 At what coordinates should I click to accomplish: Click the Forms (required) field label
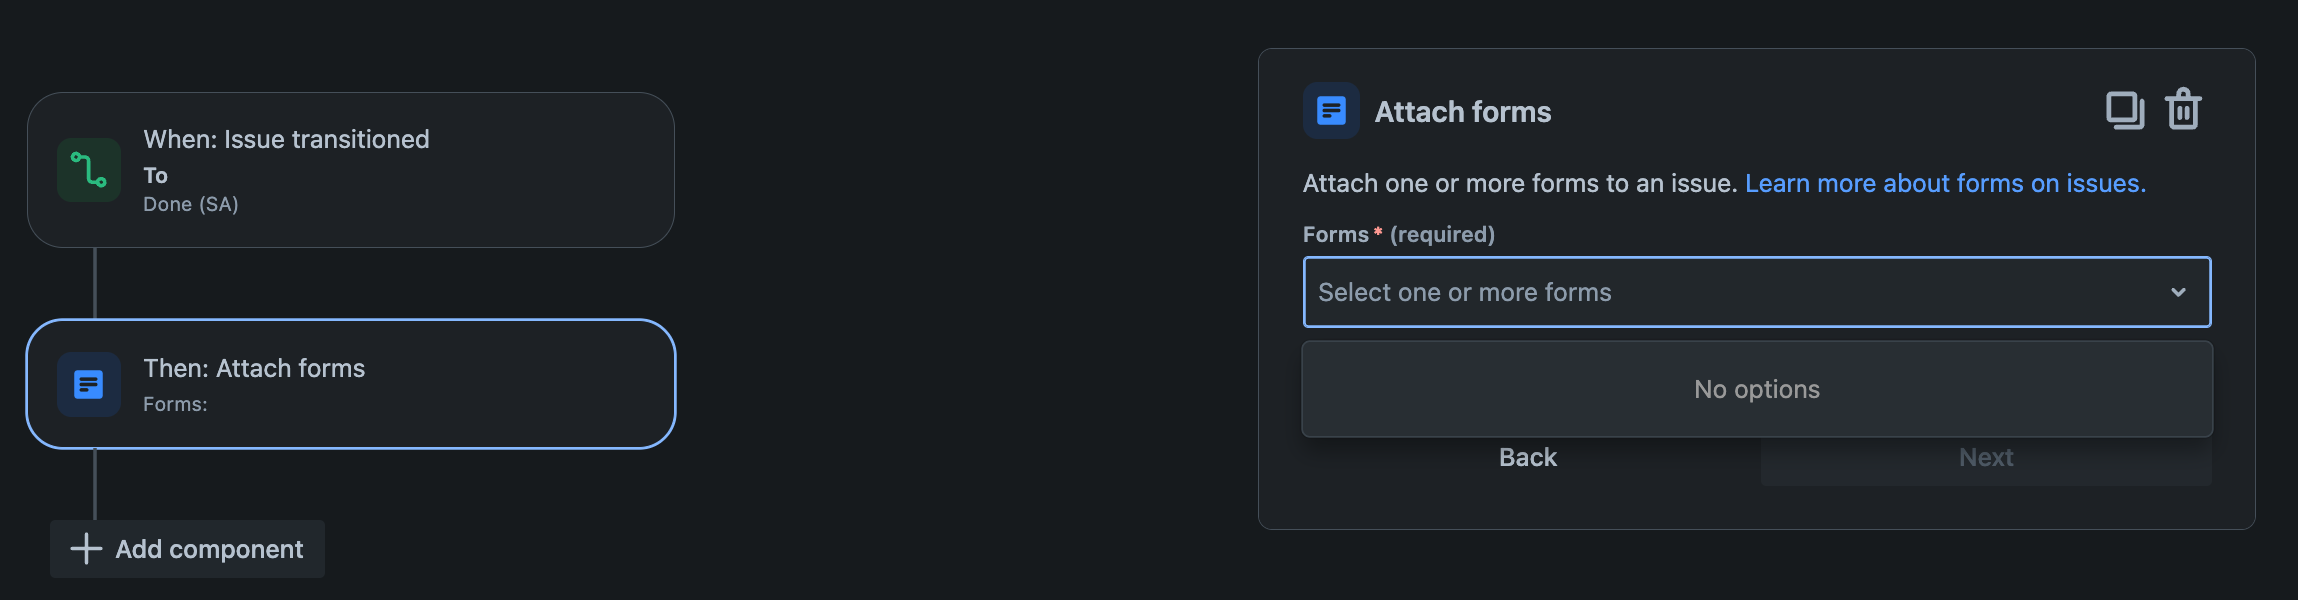tap(1398, 234)
